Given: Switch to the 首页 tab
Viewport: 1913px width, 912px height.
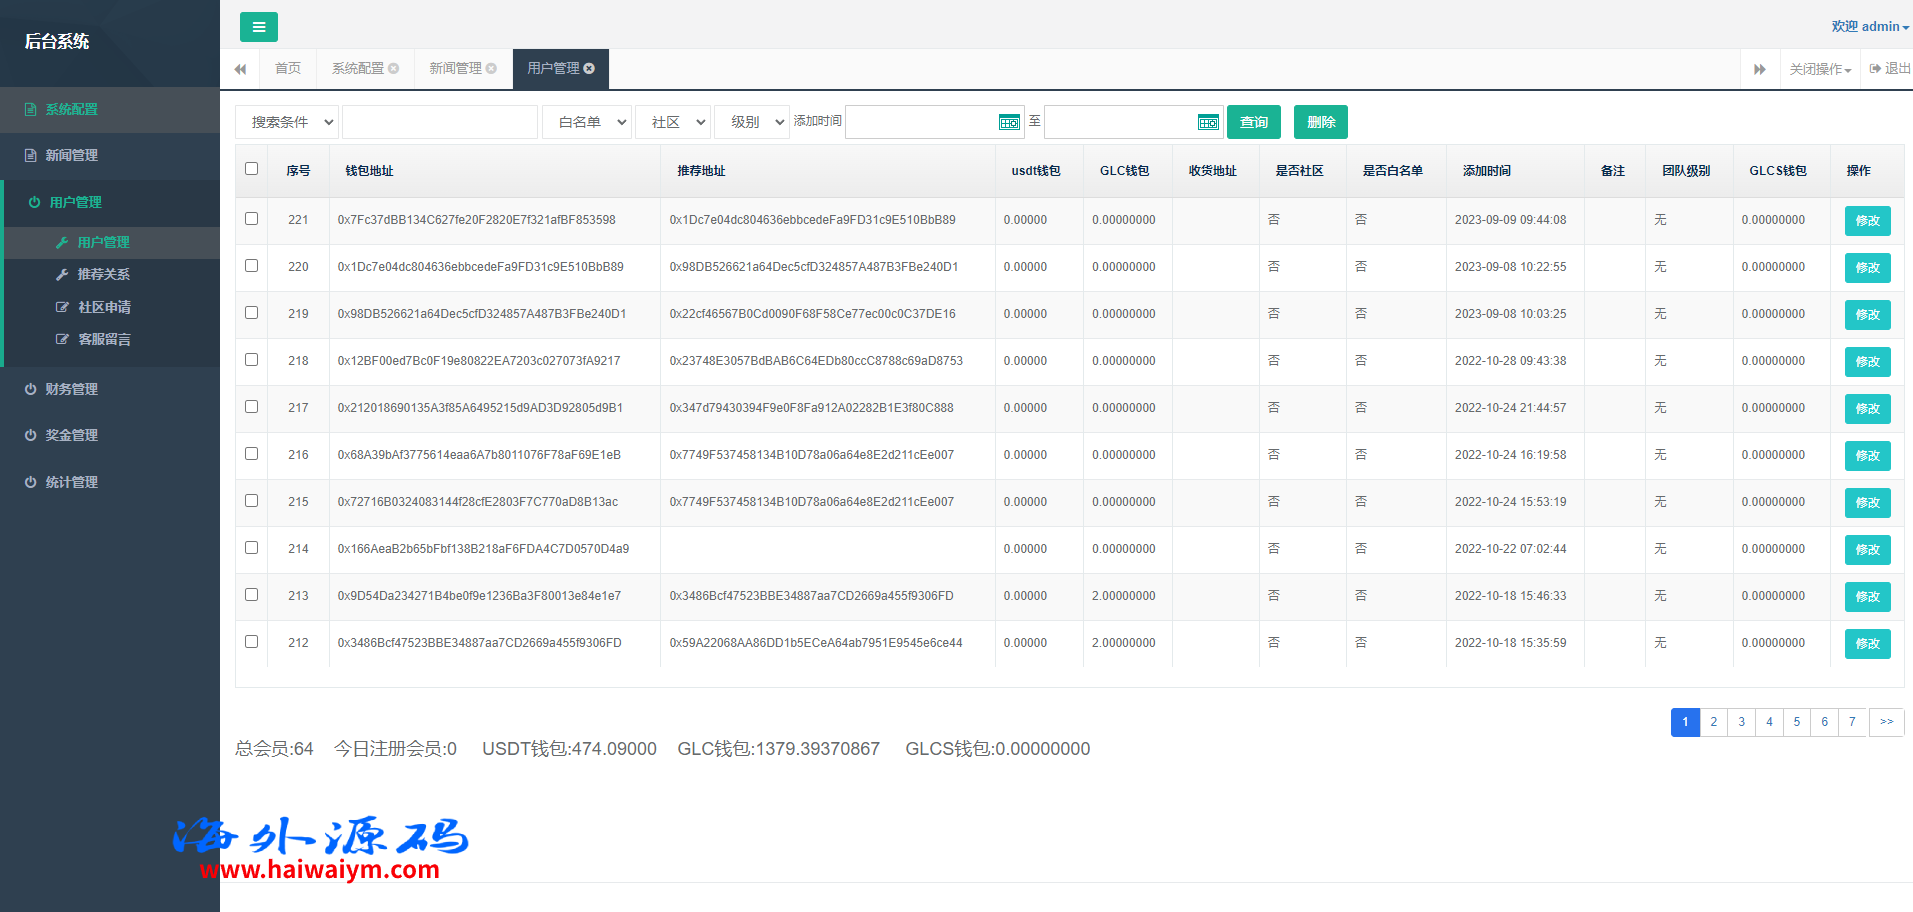Looking at the screenshot, I should click(288, 68).
